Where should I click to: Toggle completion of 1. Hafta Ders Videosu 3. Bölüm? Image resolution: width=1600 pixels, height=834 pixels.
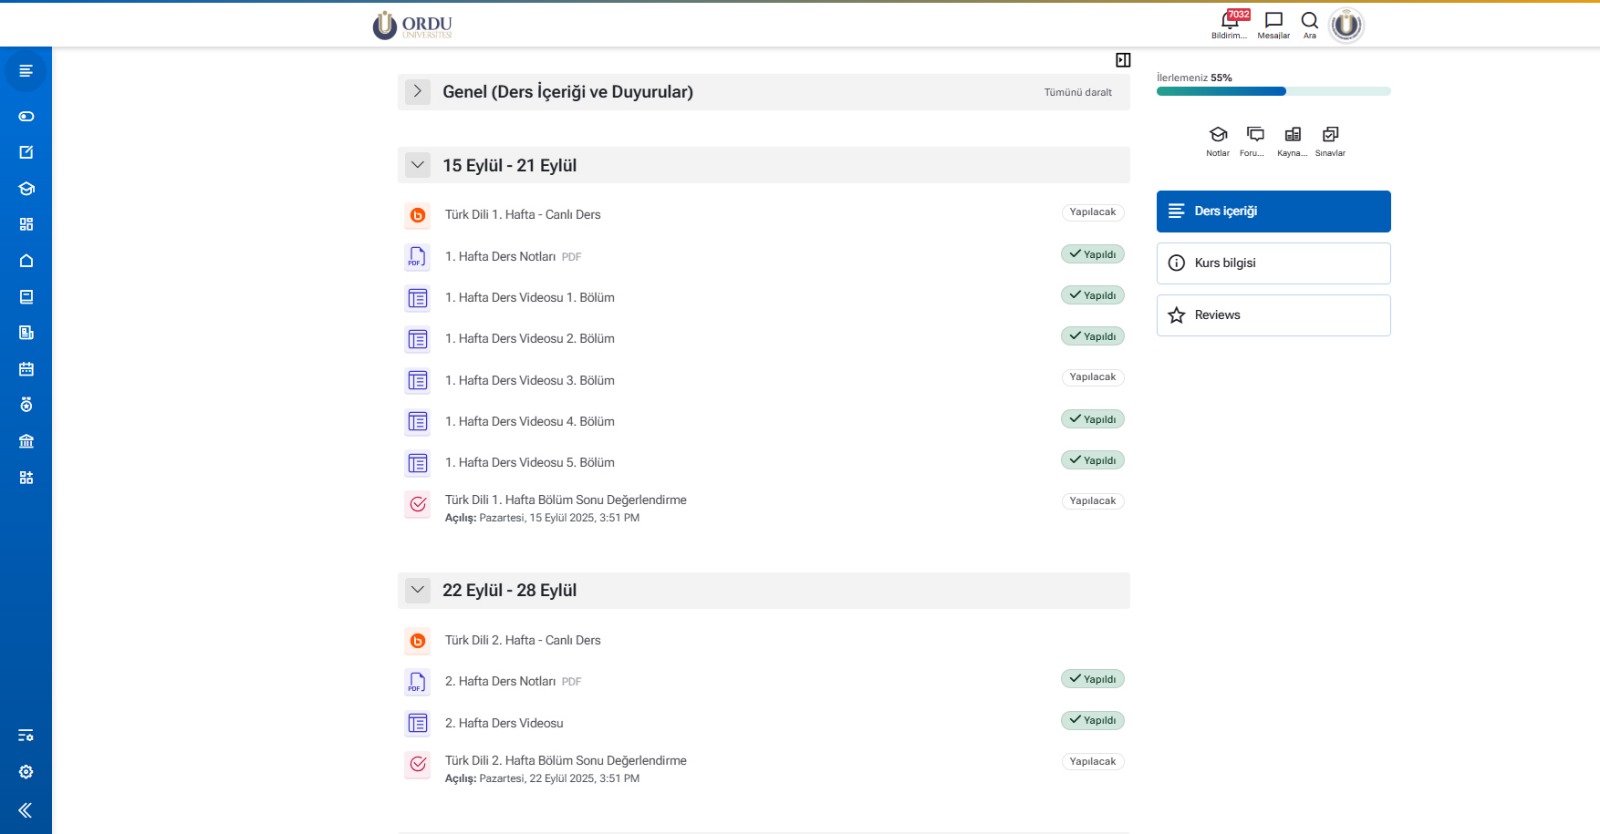click(1092, 377)
